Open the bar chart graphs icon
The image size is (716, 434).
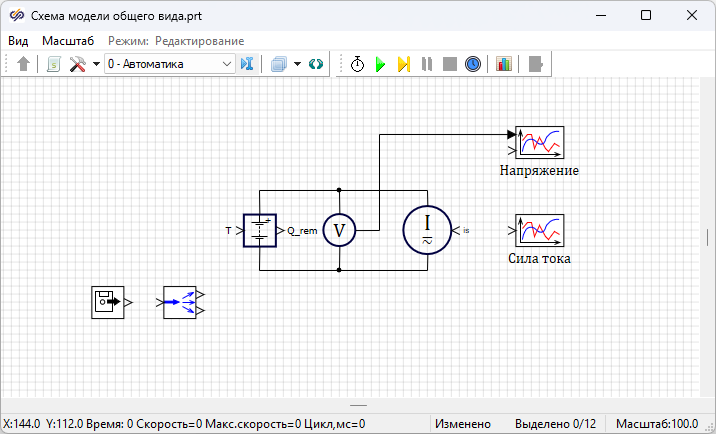pos(504,64)
